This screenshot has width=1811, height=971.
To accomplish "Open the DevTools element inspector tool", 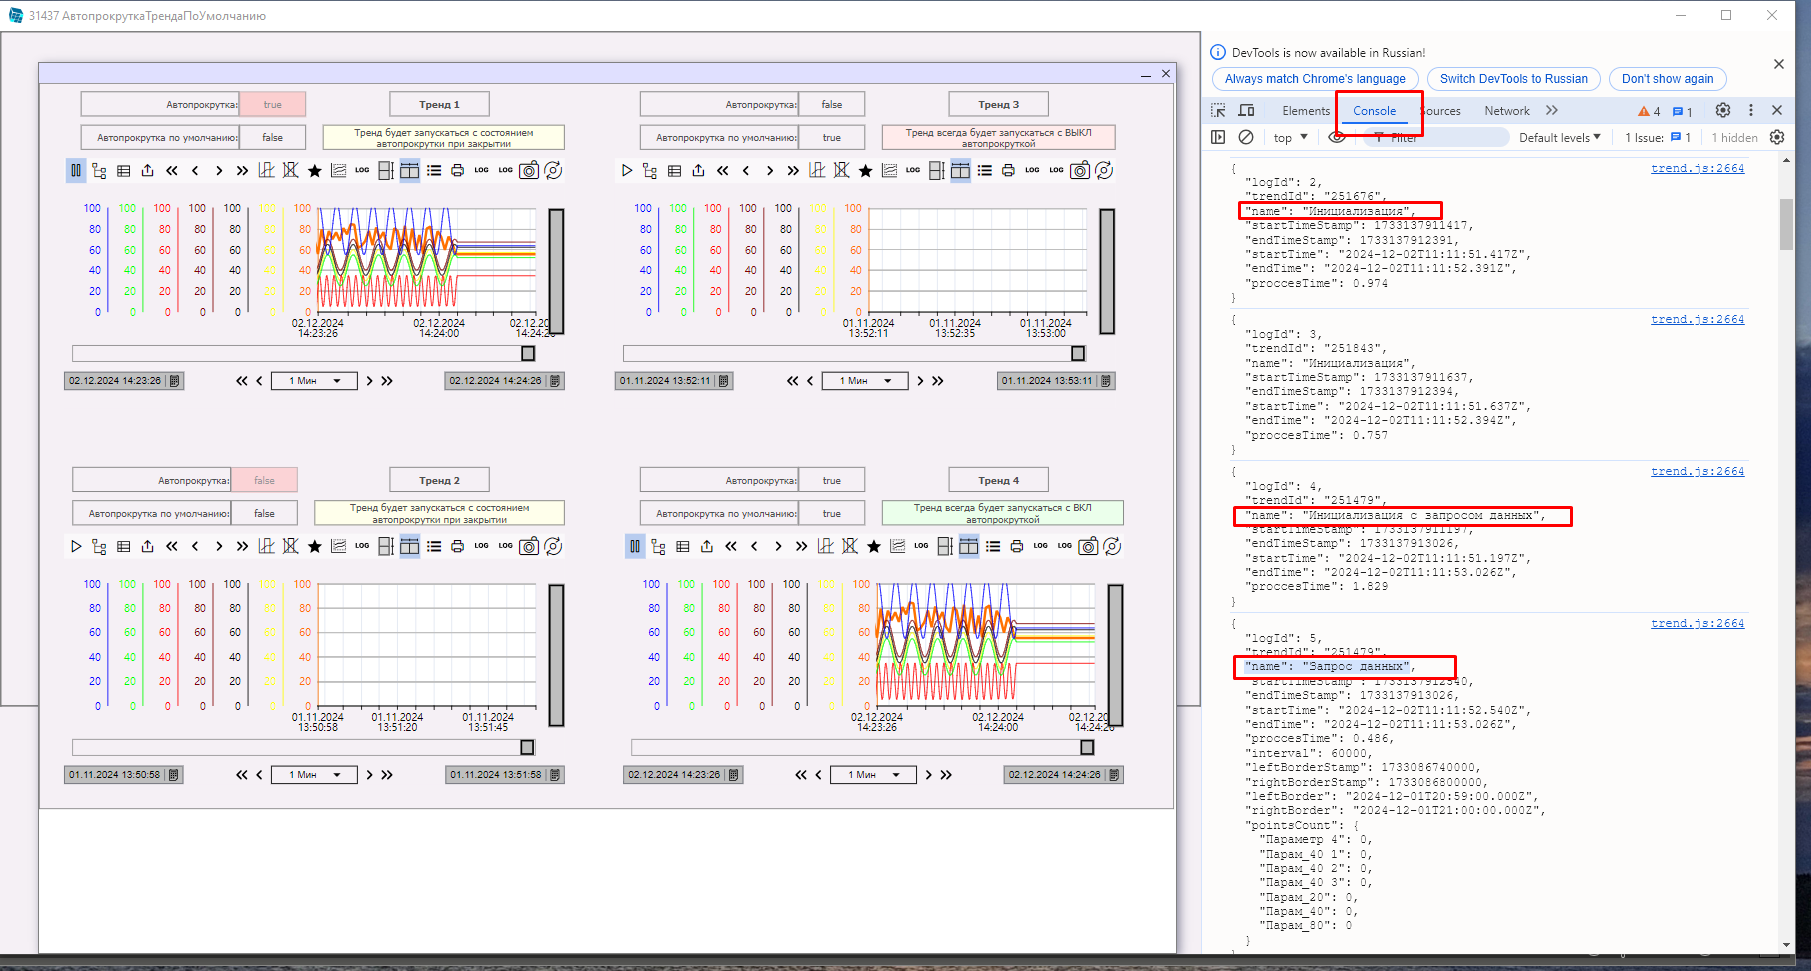I will point(1218,111).
